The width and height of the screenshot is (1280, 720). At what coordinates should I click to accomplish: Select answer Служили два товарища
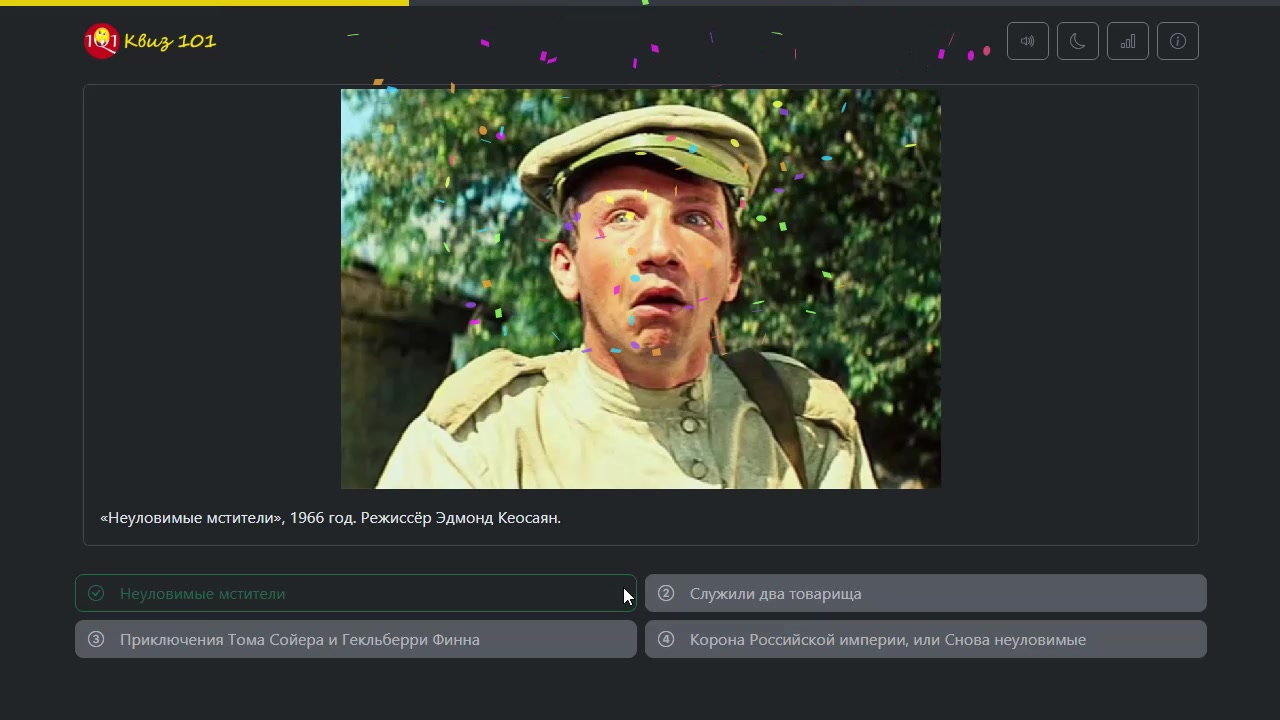(926, 593)
